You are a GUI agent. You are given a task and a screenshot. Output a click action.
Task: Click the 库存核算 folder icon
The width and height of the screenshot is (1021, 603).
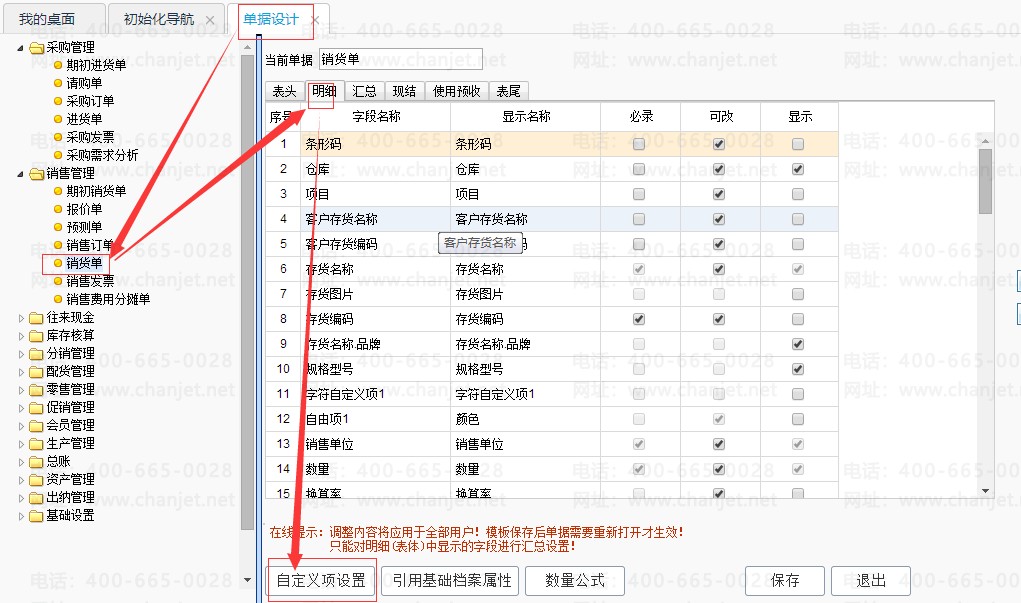tap(37, 335)
